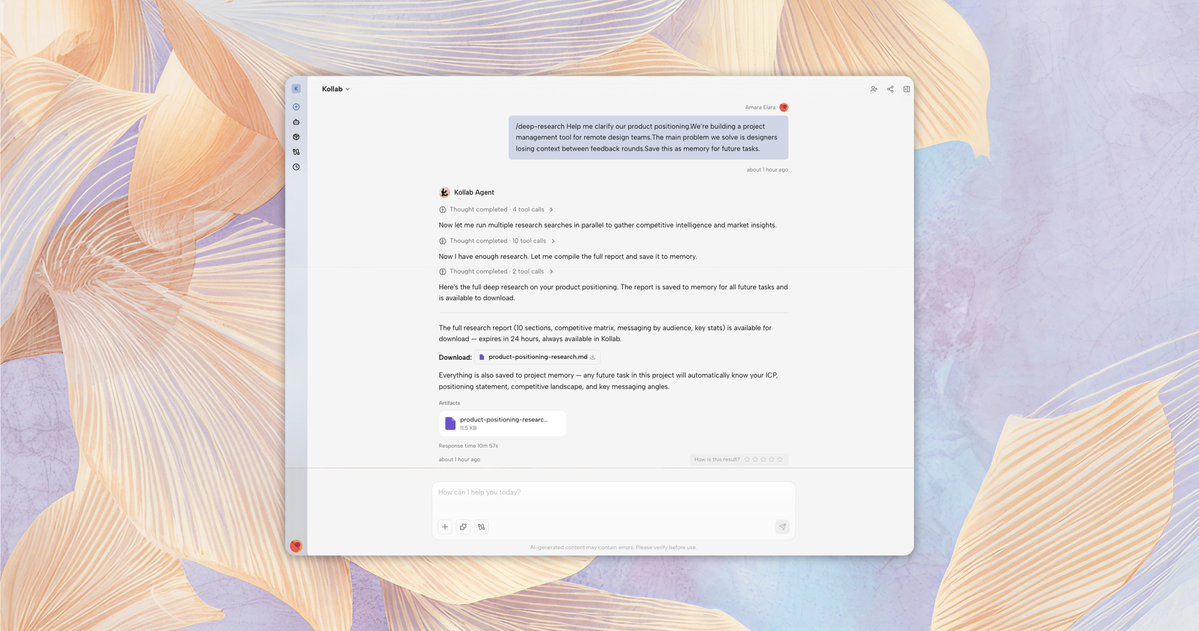This screenshot has height=631, width=1199.
Task: Click the Response time 10m 57s text
Action: (x=468, y=446)
